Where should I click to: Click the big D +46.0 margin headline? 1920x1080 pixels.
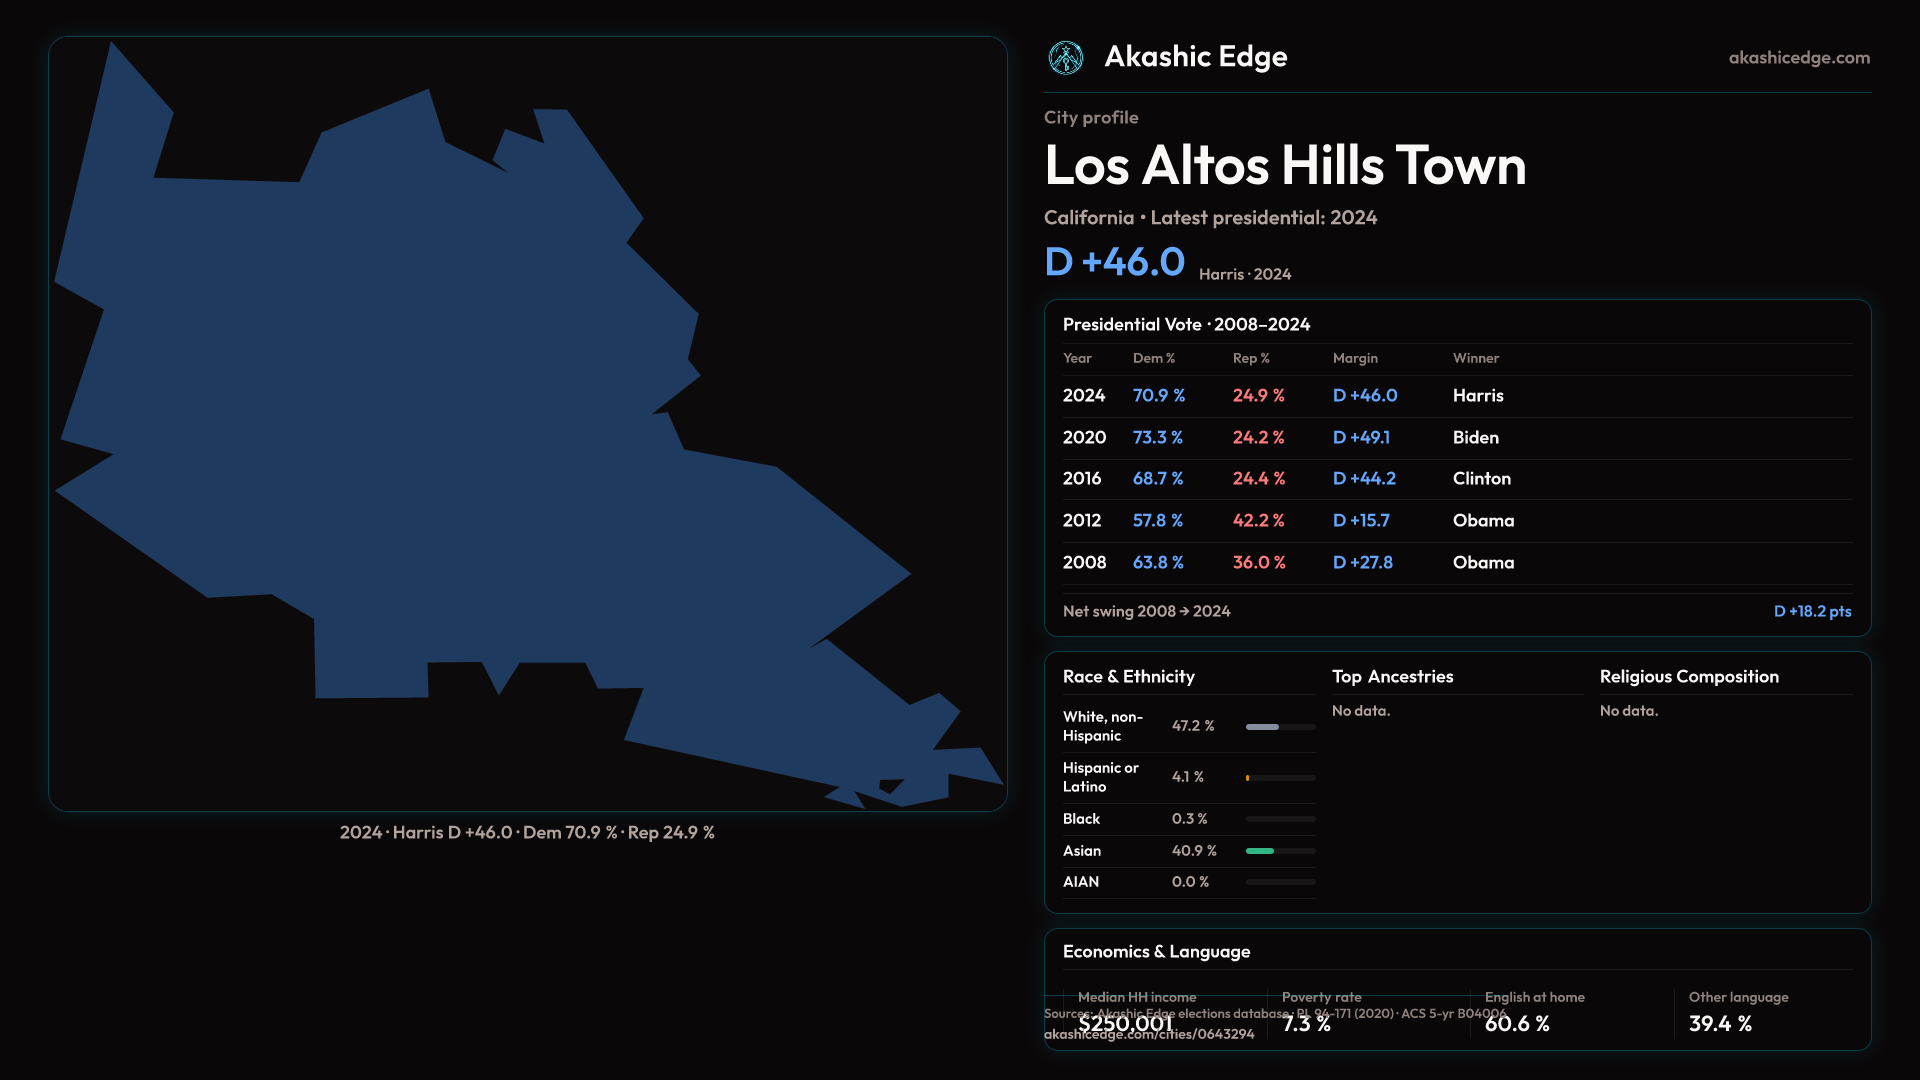click(1114, 263)
